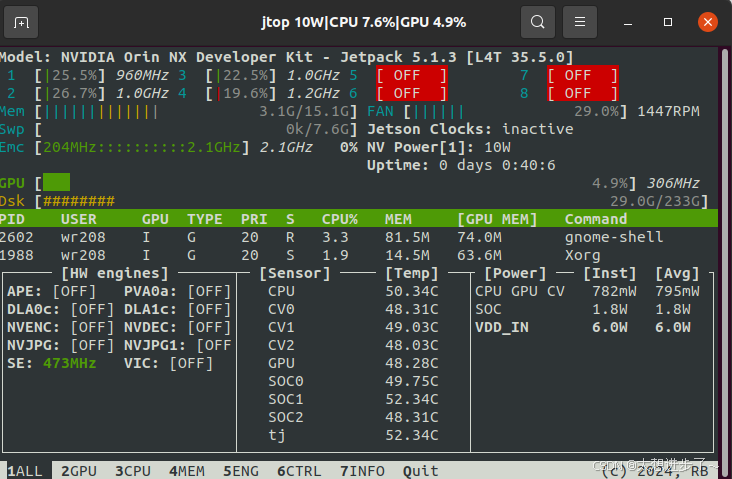Switch to the 1ALL page
Image resolution: width=732 pixels, height=479 pixels.
click(x=25, y=471)
